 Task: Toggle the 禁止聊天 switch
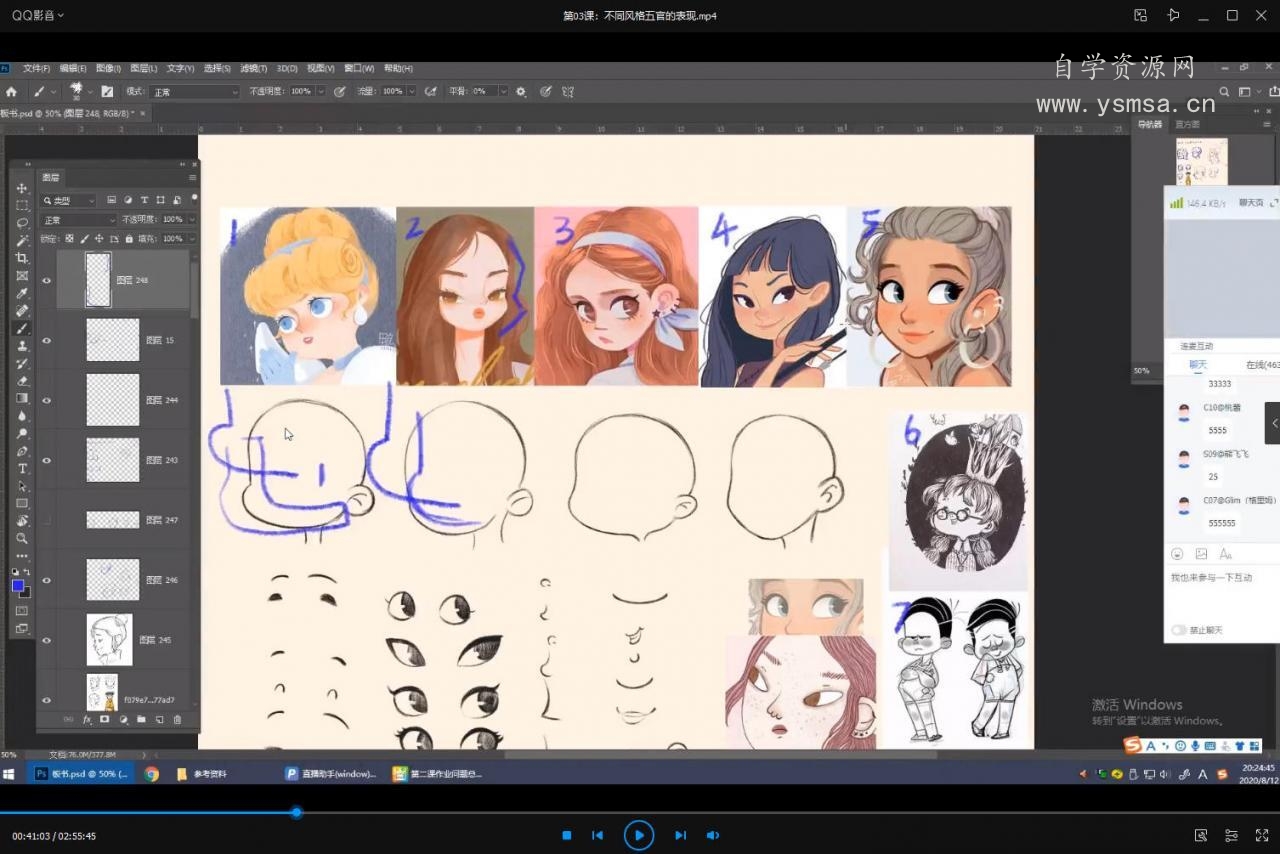point(1179,630)
